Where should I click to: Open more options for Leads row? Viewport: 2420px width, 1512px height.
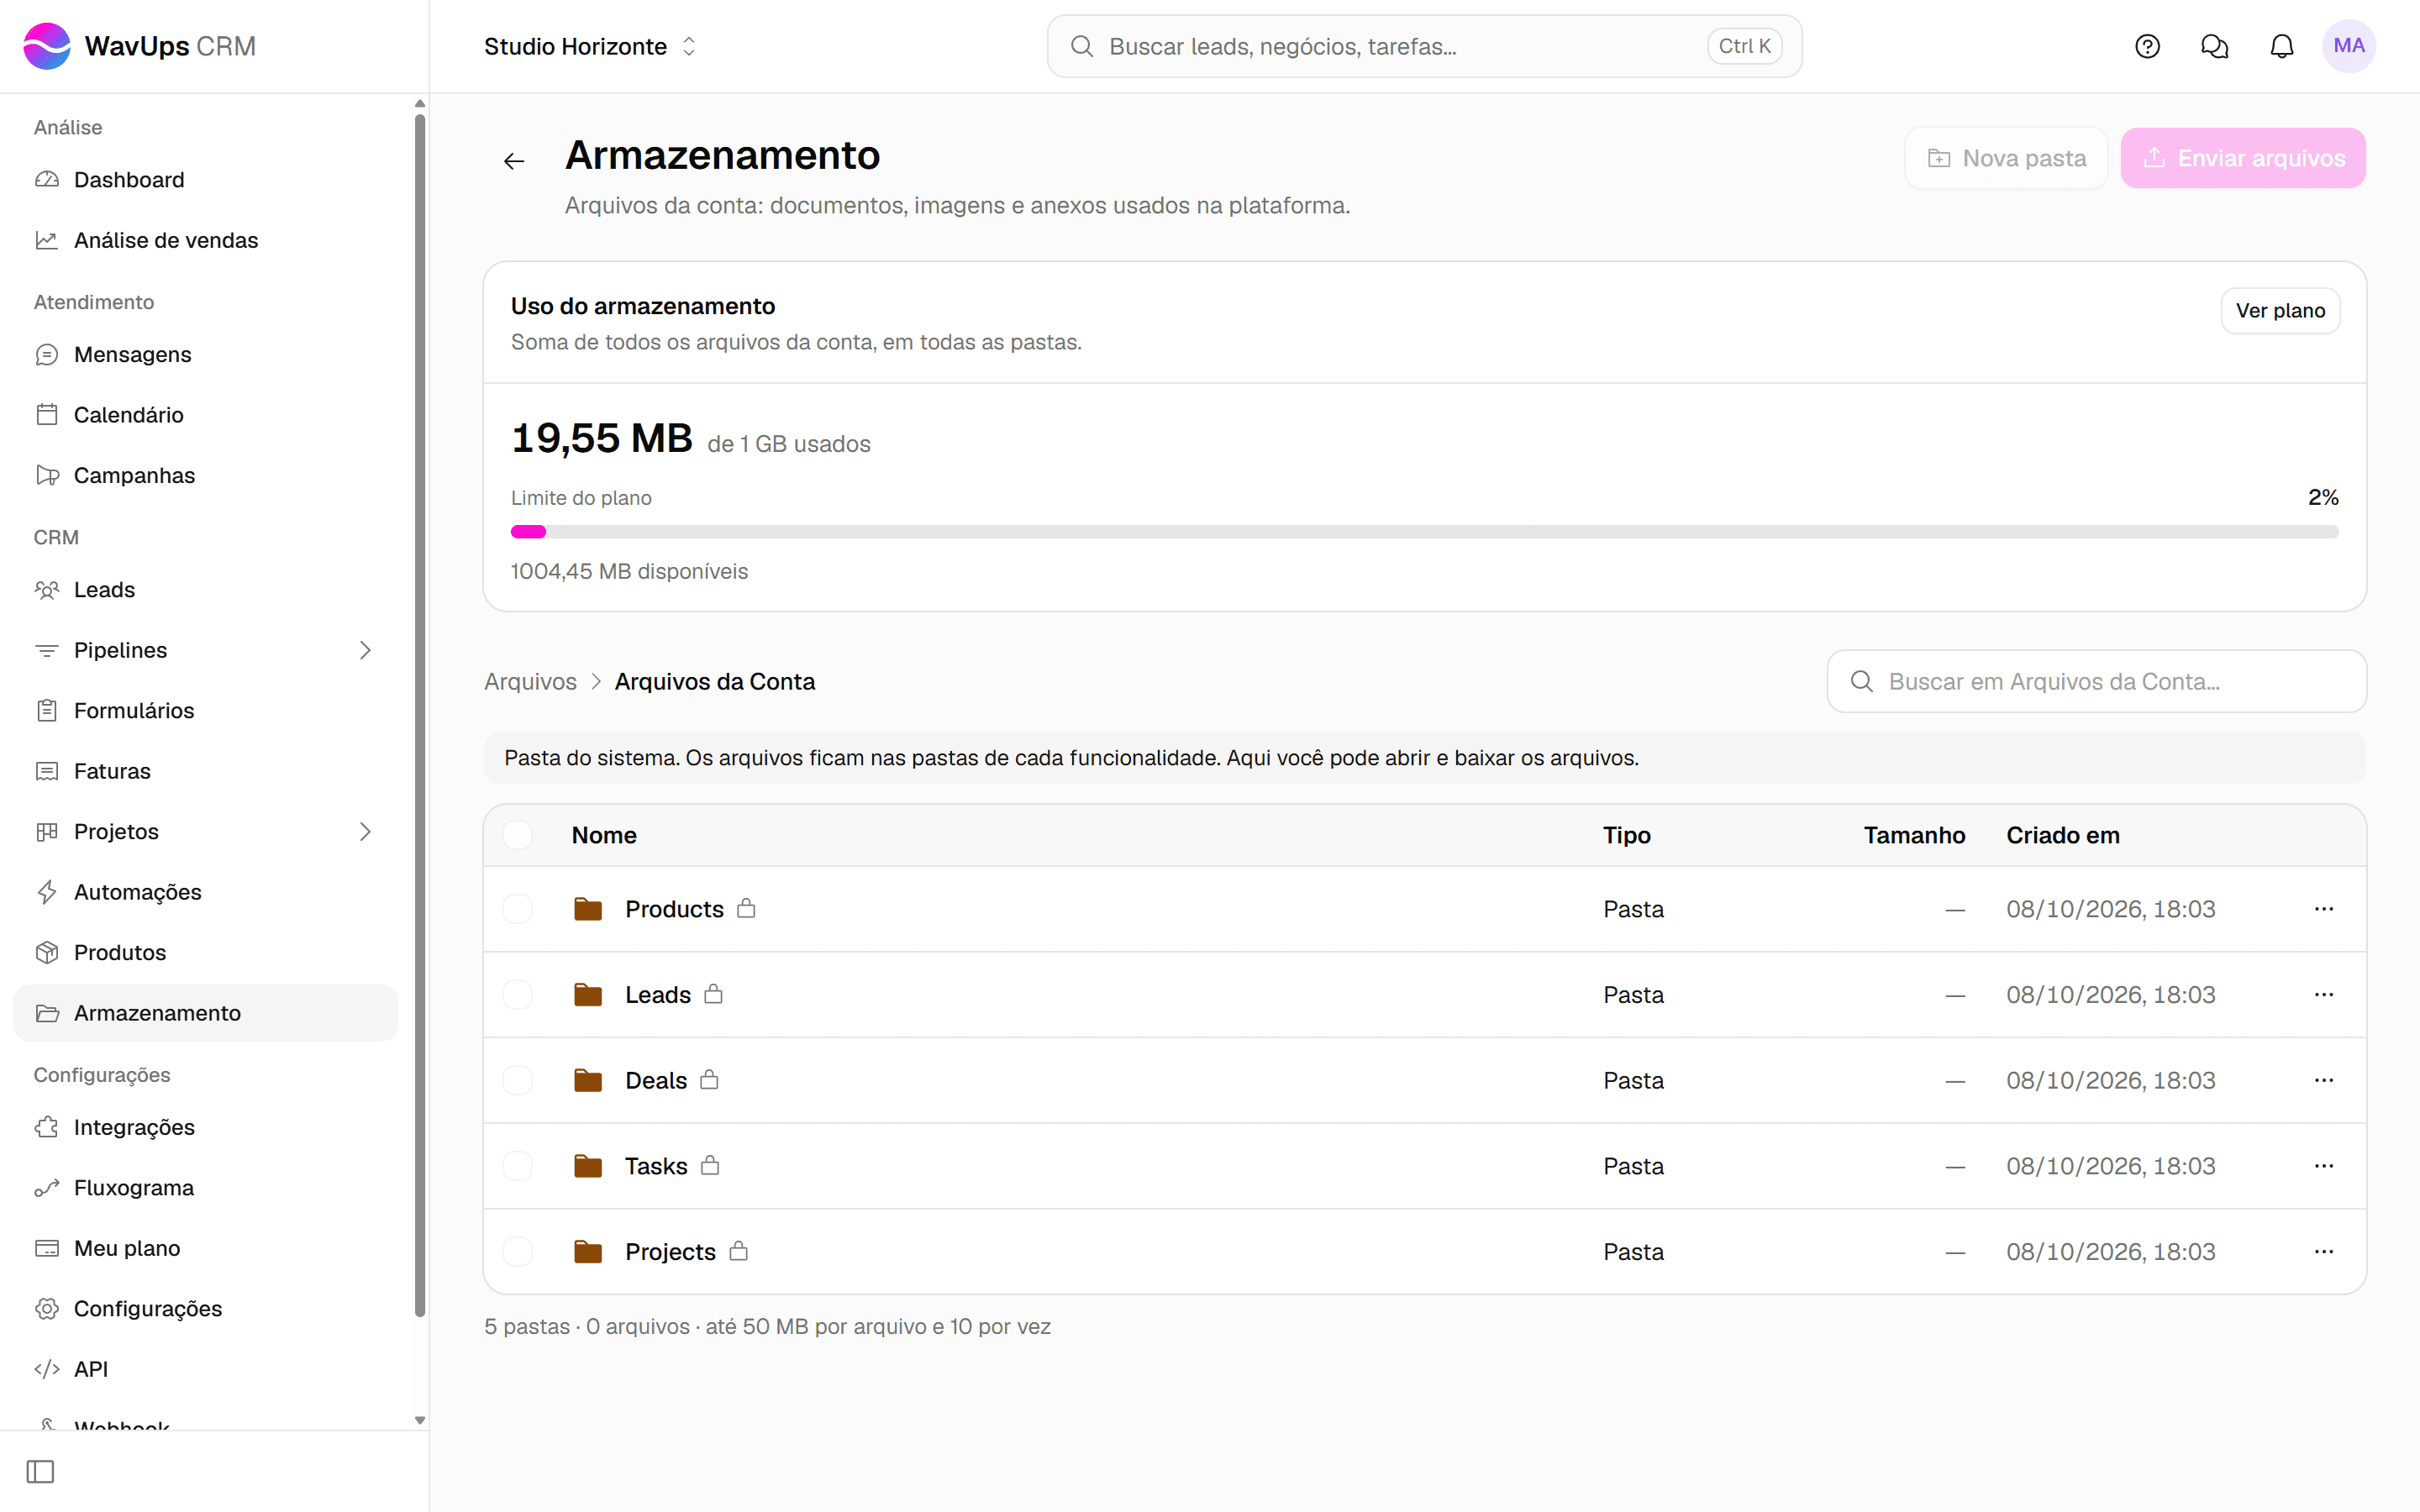pyautogui.click(x=2323, y=995)
